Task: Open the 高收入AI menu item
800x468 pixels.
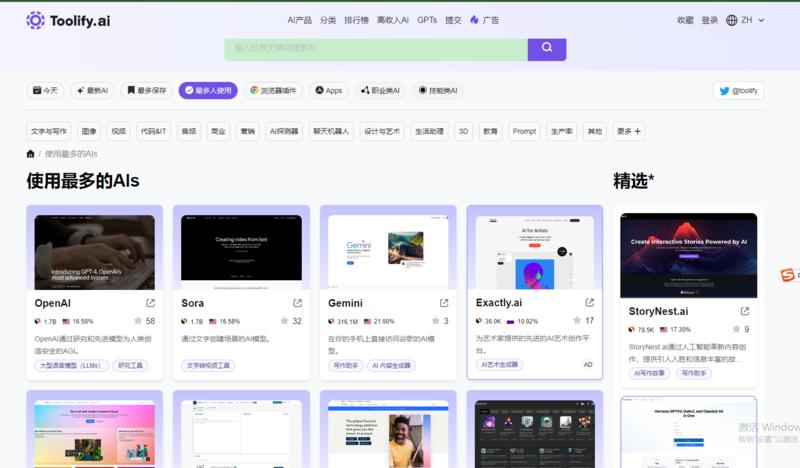Action: point(392,20)
